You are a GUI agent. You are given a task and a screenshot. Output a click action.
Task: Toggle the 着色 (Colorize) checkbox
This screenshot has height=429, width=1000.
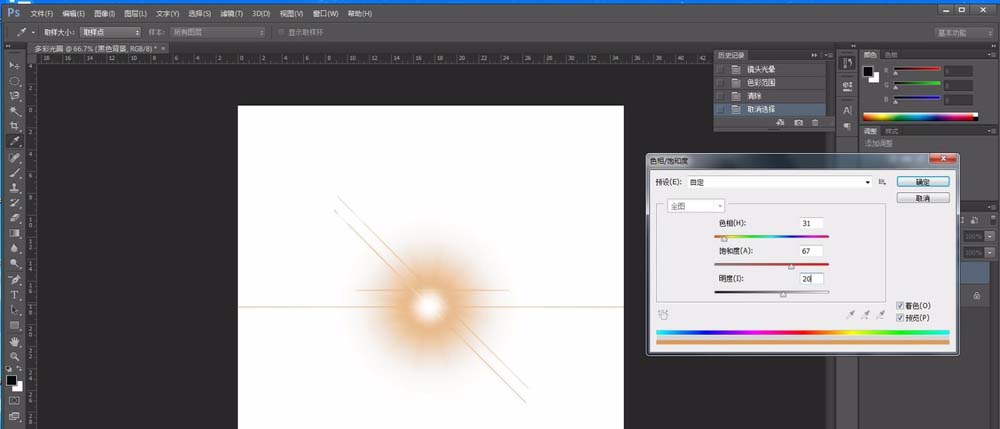[901, 305]
